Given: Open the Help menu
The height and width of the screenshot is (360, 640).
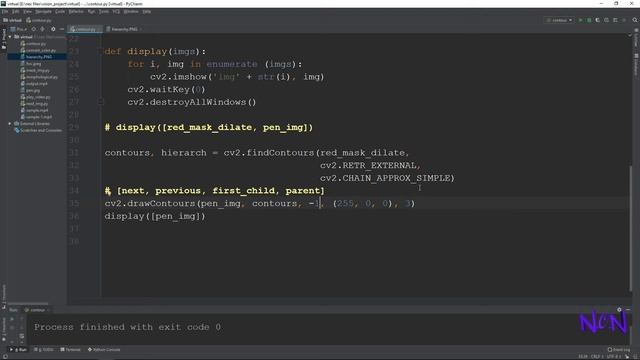Looking at the screenshot, I should point(147,12).
